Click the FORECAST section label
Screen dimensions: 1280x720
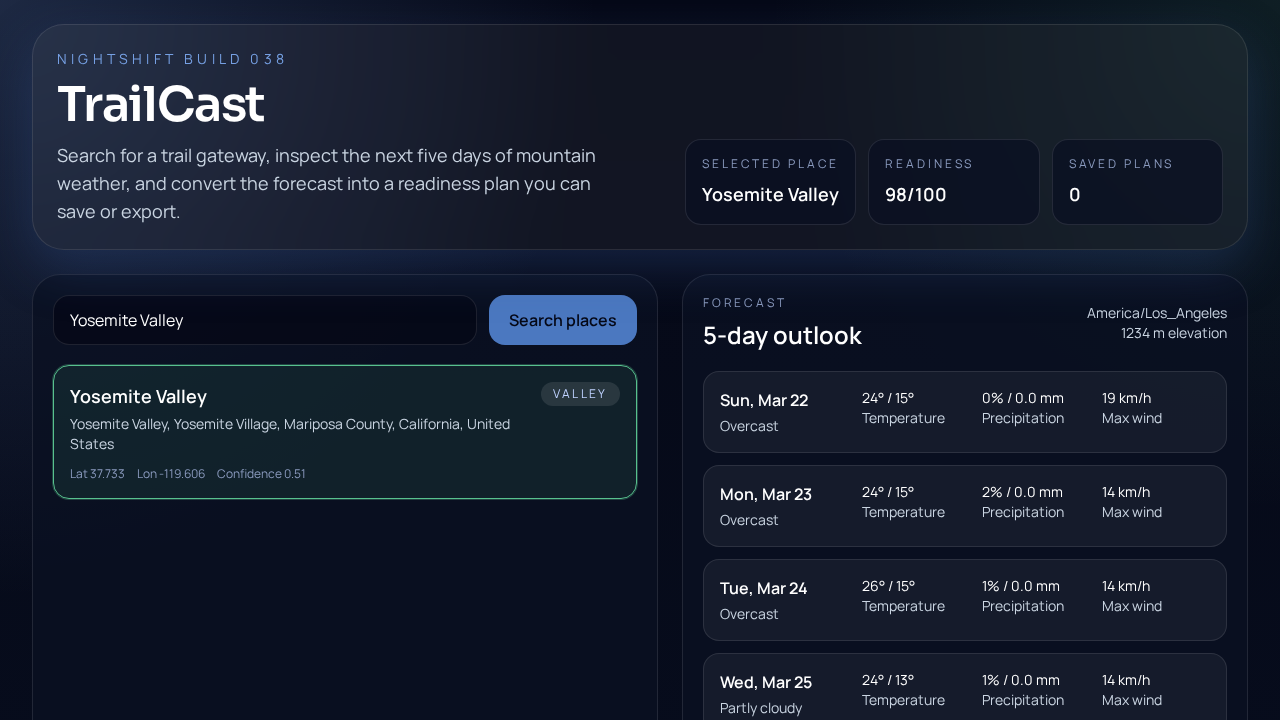[x=744, y=302]
